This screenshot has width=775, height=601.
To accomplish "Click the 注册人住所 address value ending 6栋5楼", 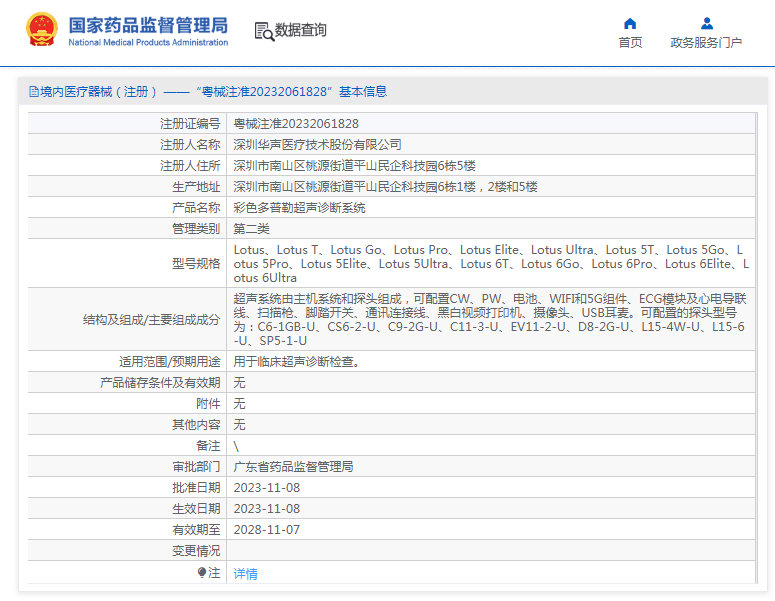I will click(x=354, y=166).
